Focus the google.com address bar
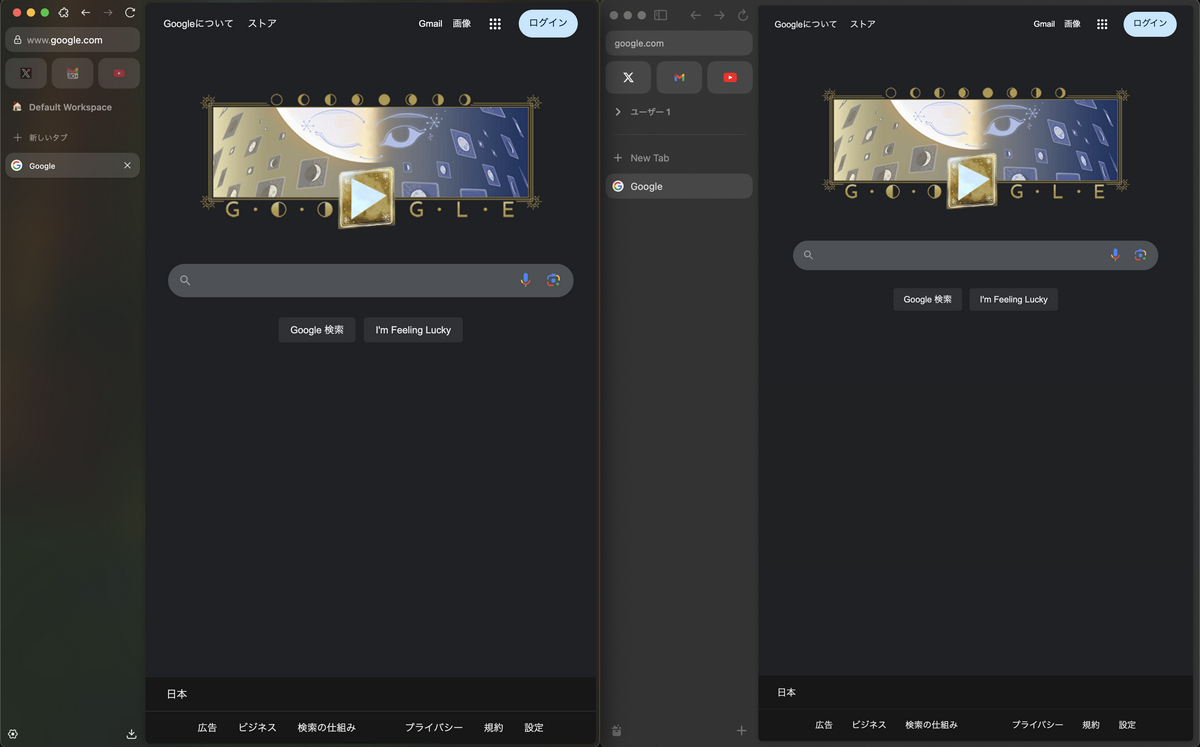Screen dimensions: 1200x747 (679, 43)
